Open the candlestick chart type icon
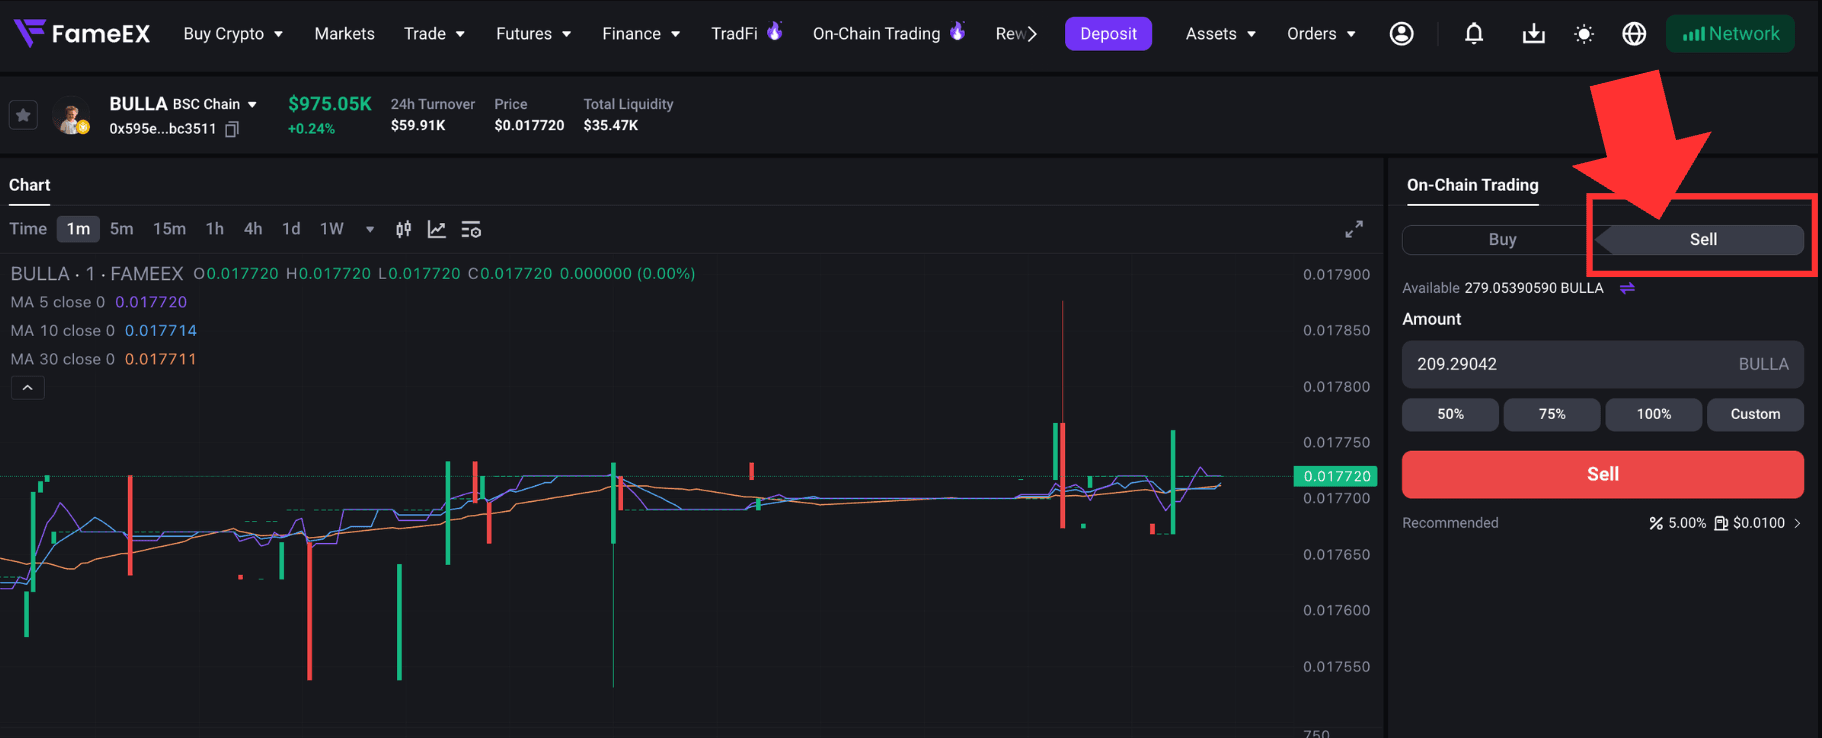 [x=403, y=229]
